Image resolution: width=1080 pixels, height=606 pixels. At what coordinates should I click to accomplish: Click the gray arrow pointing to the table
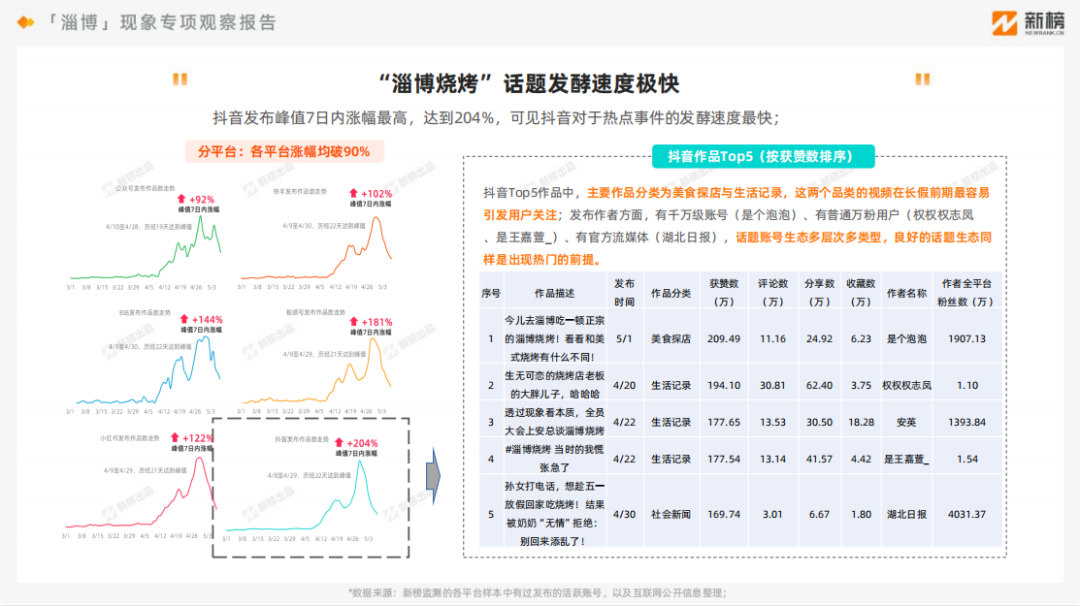[x=433, y=476]
